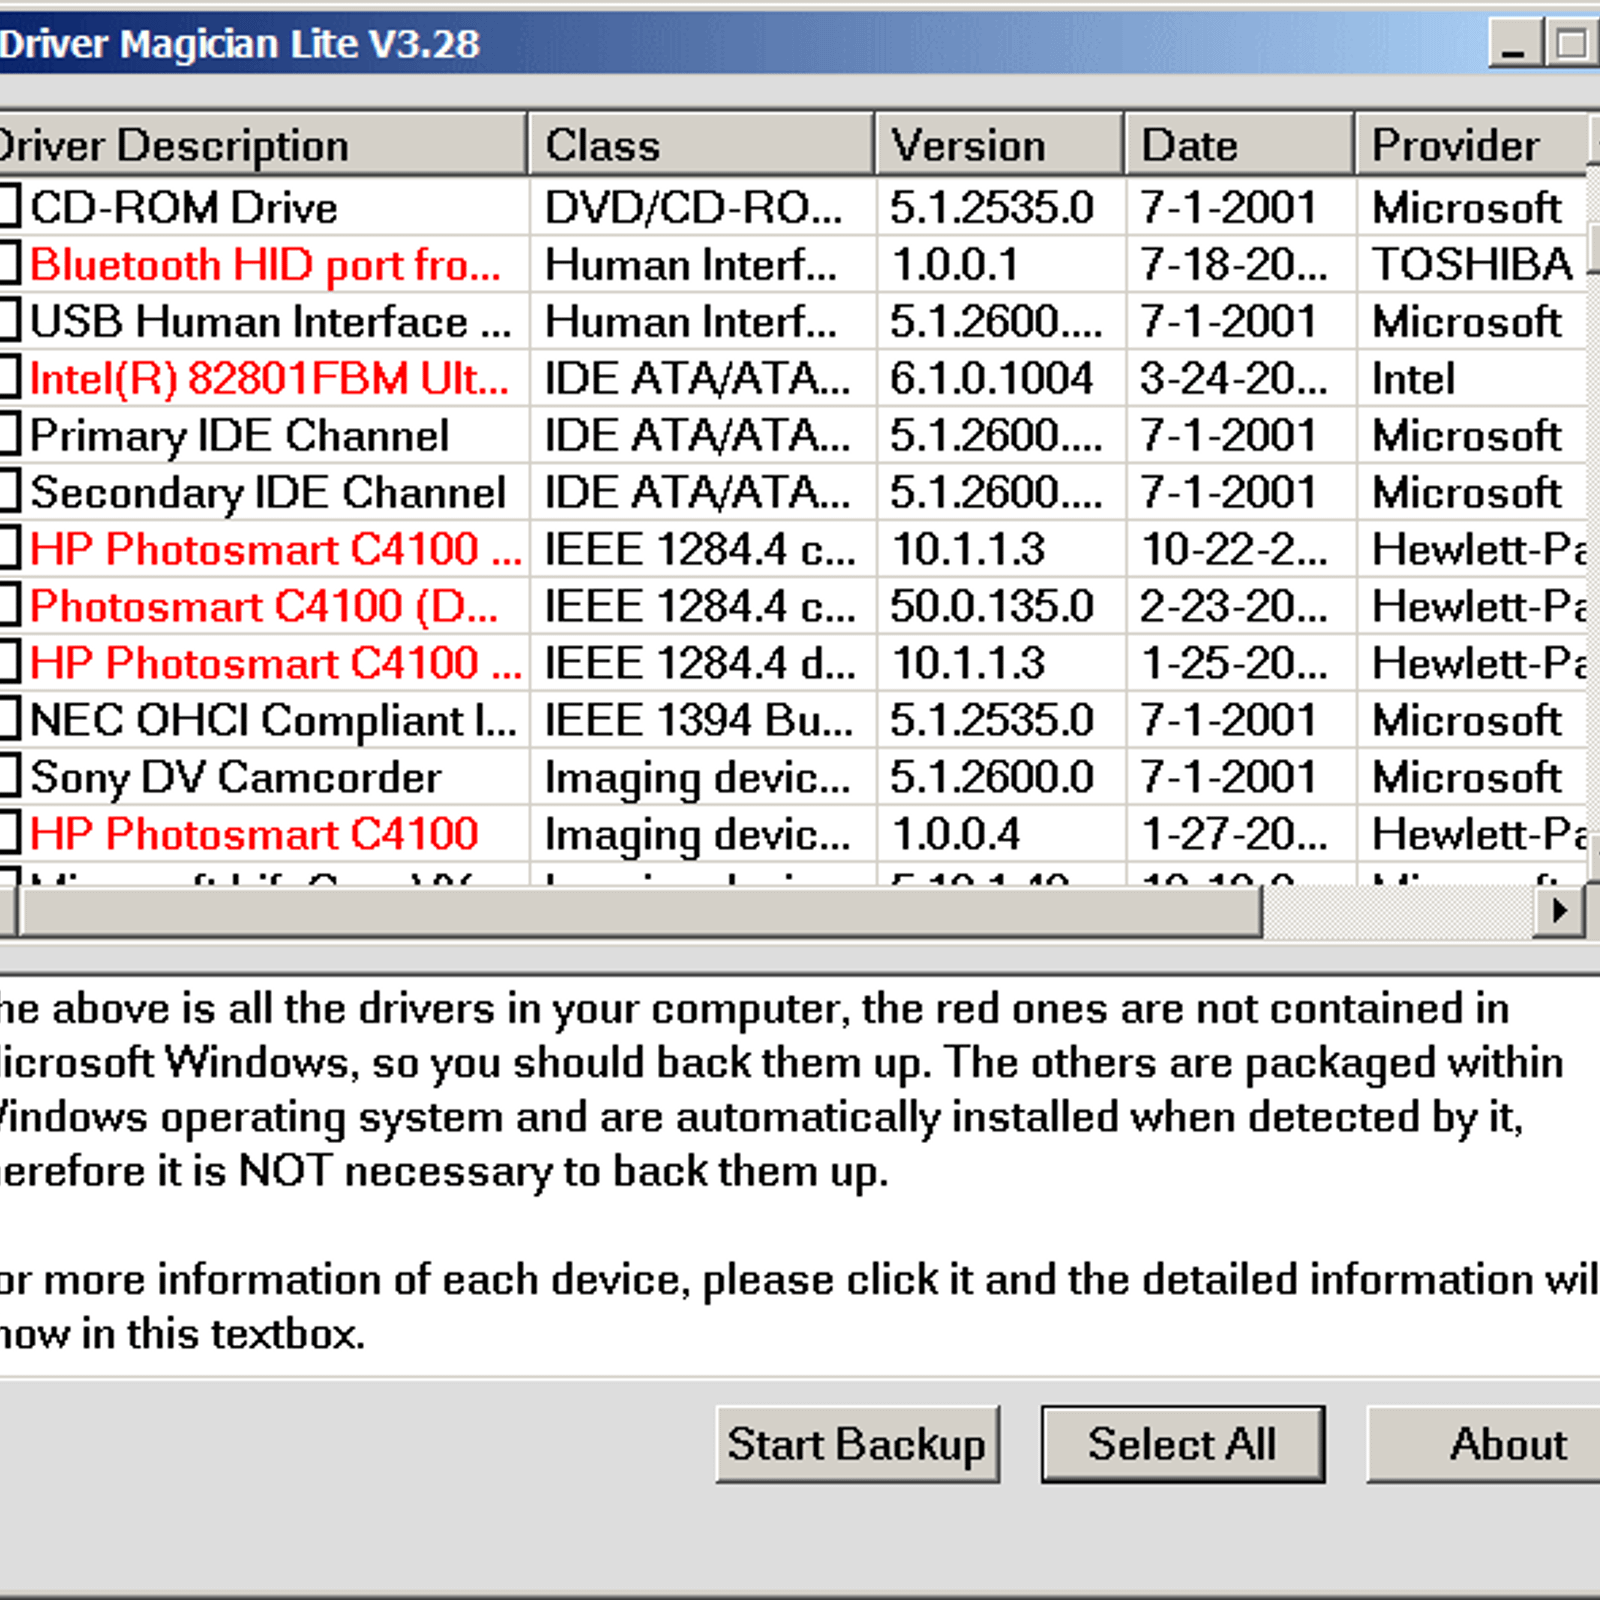Click the horizontal scrollbar thumb
The width and height of the screenshot is (1600, 1600).
pos(640,911)
